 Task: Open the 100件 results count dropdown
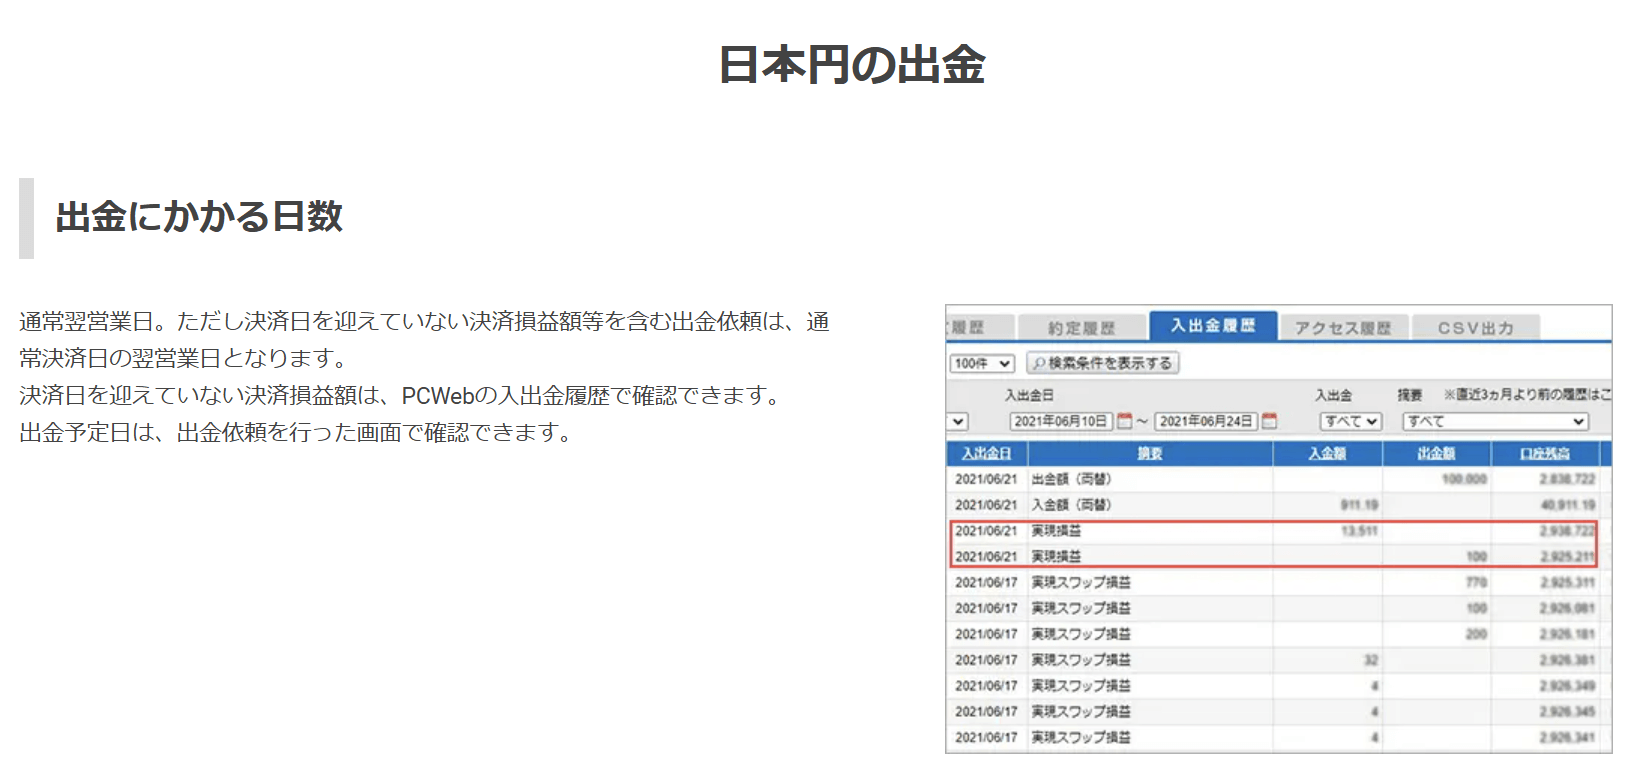click(x=981, y=363)
